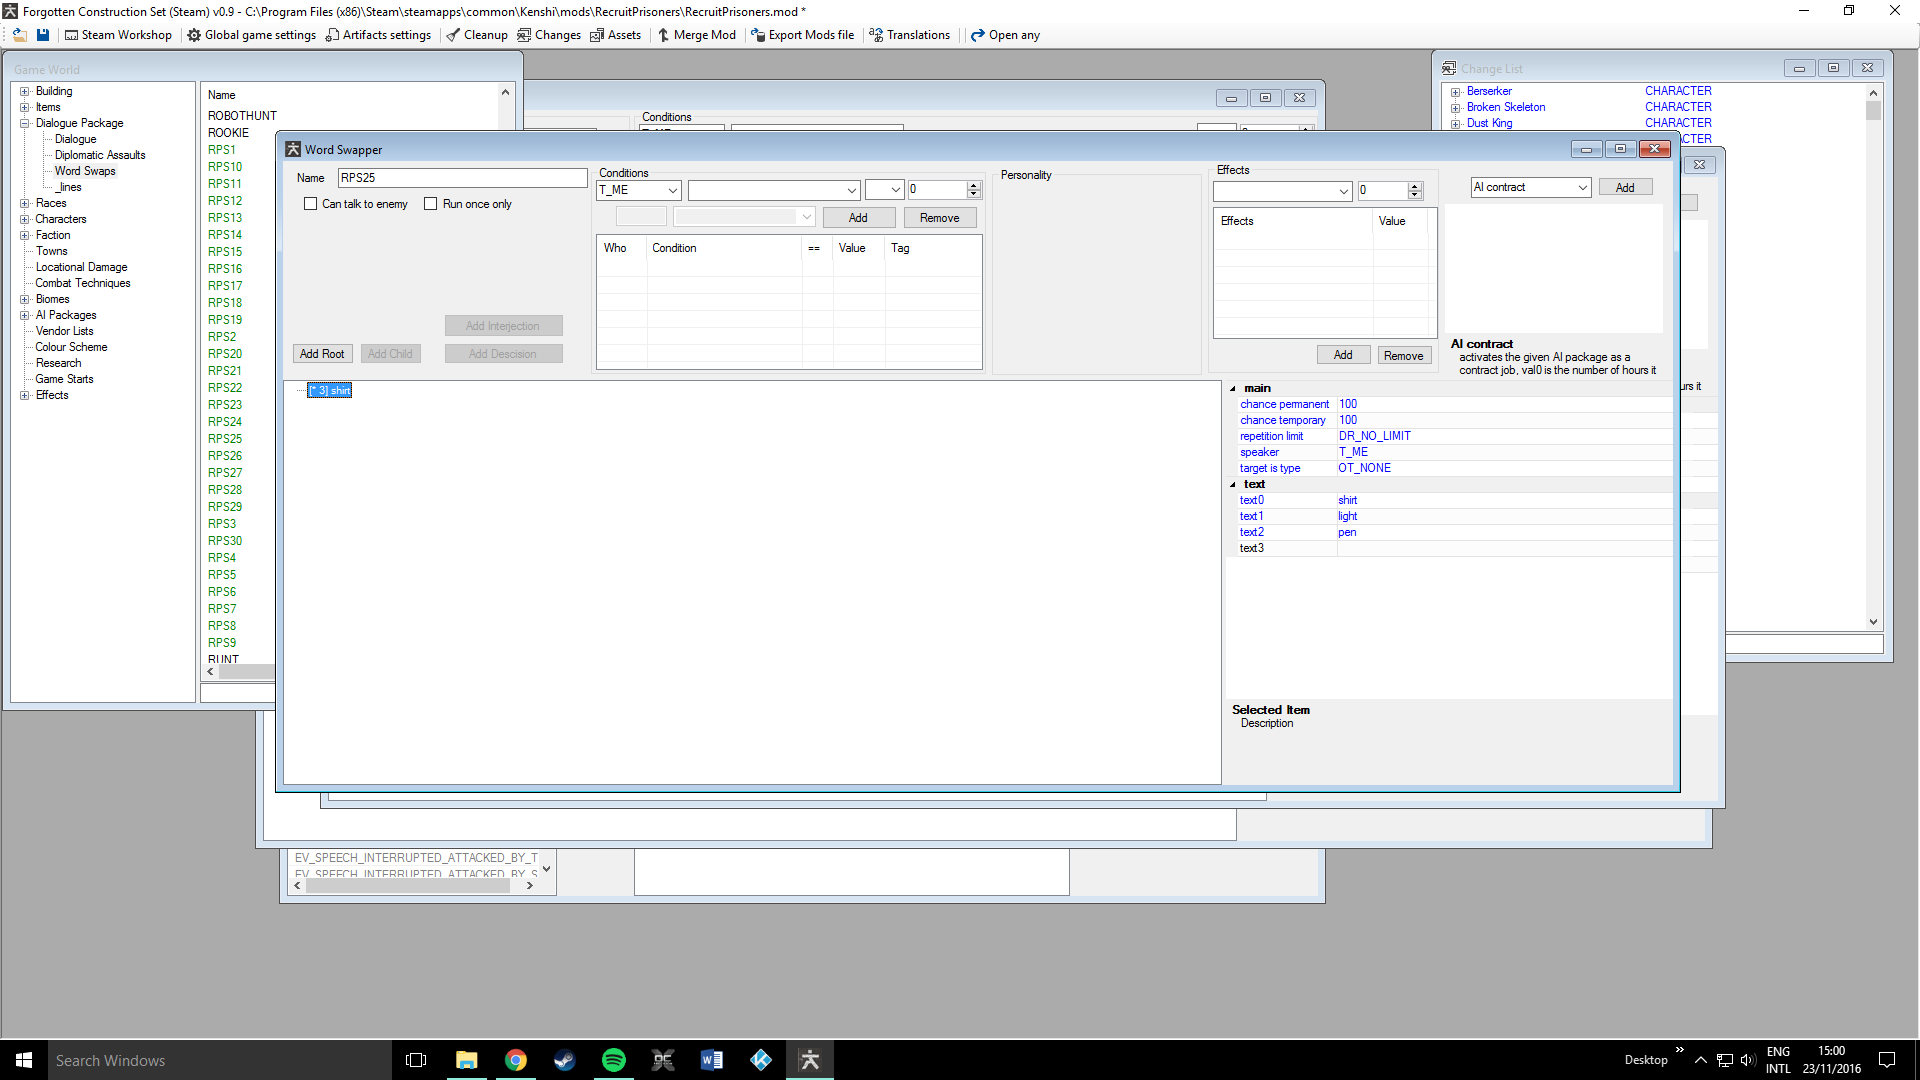Open the Translations tool
The width and height of the screenshot is (1920, 1080).
(x=909, y=35)
